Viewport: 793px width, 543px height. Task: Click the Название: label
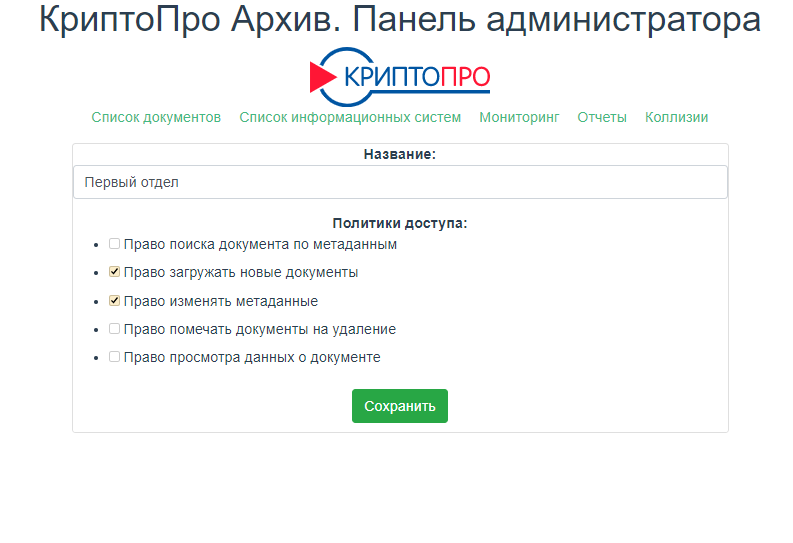[400, 154]
